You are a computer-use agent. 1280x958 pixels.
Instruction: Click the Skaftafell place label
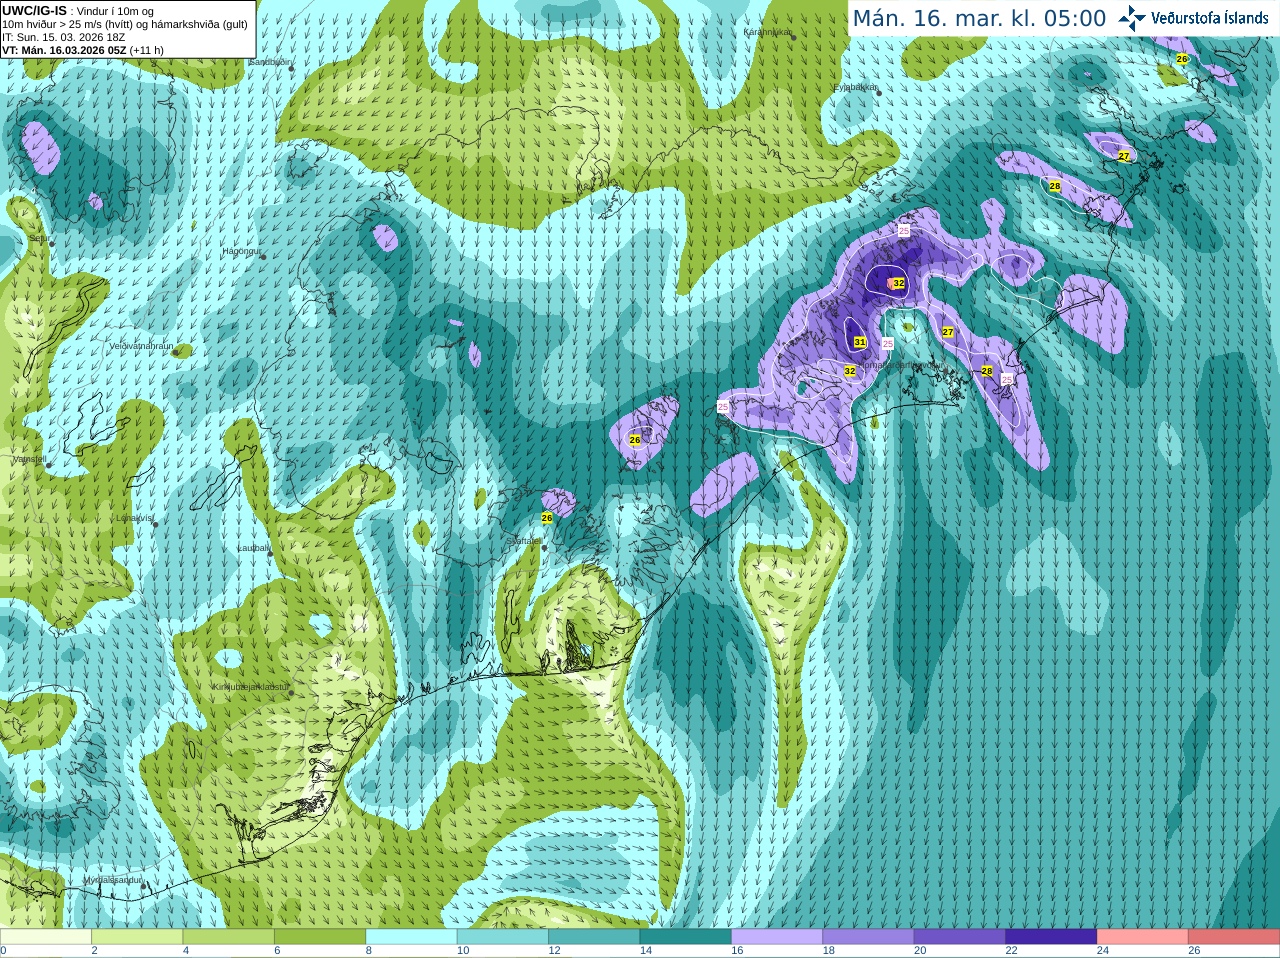523,540
